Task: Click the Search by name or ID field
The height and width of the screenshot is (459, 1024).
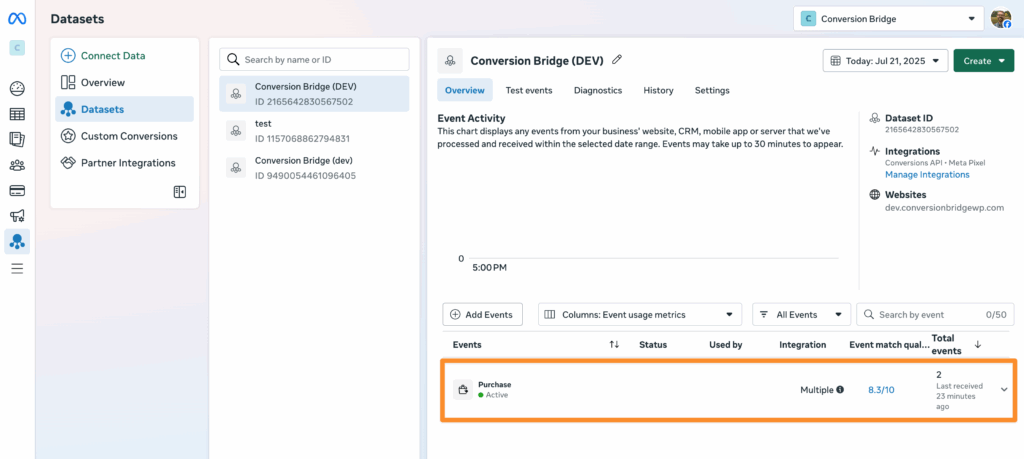Action: (314, 59)
